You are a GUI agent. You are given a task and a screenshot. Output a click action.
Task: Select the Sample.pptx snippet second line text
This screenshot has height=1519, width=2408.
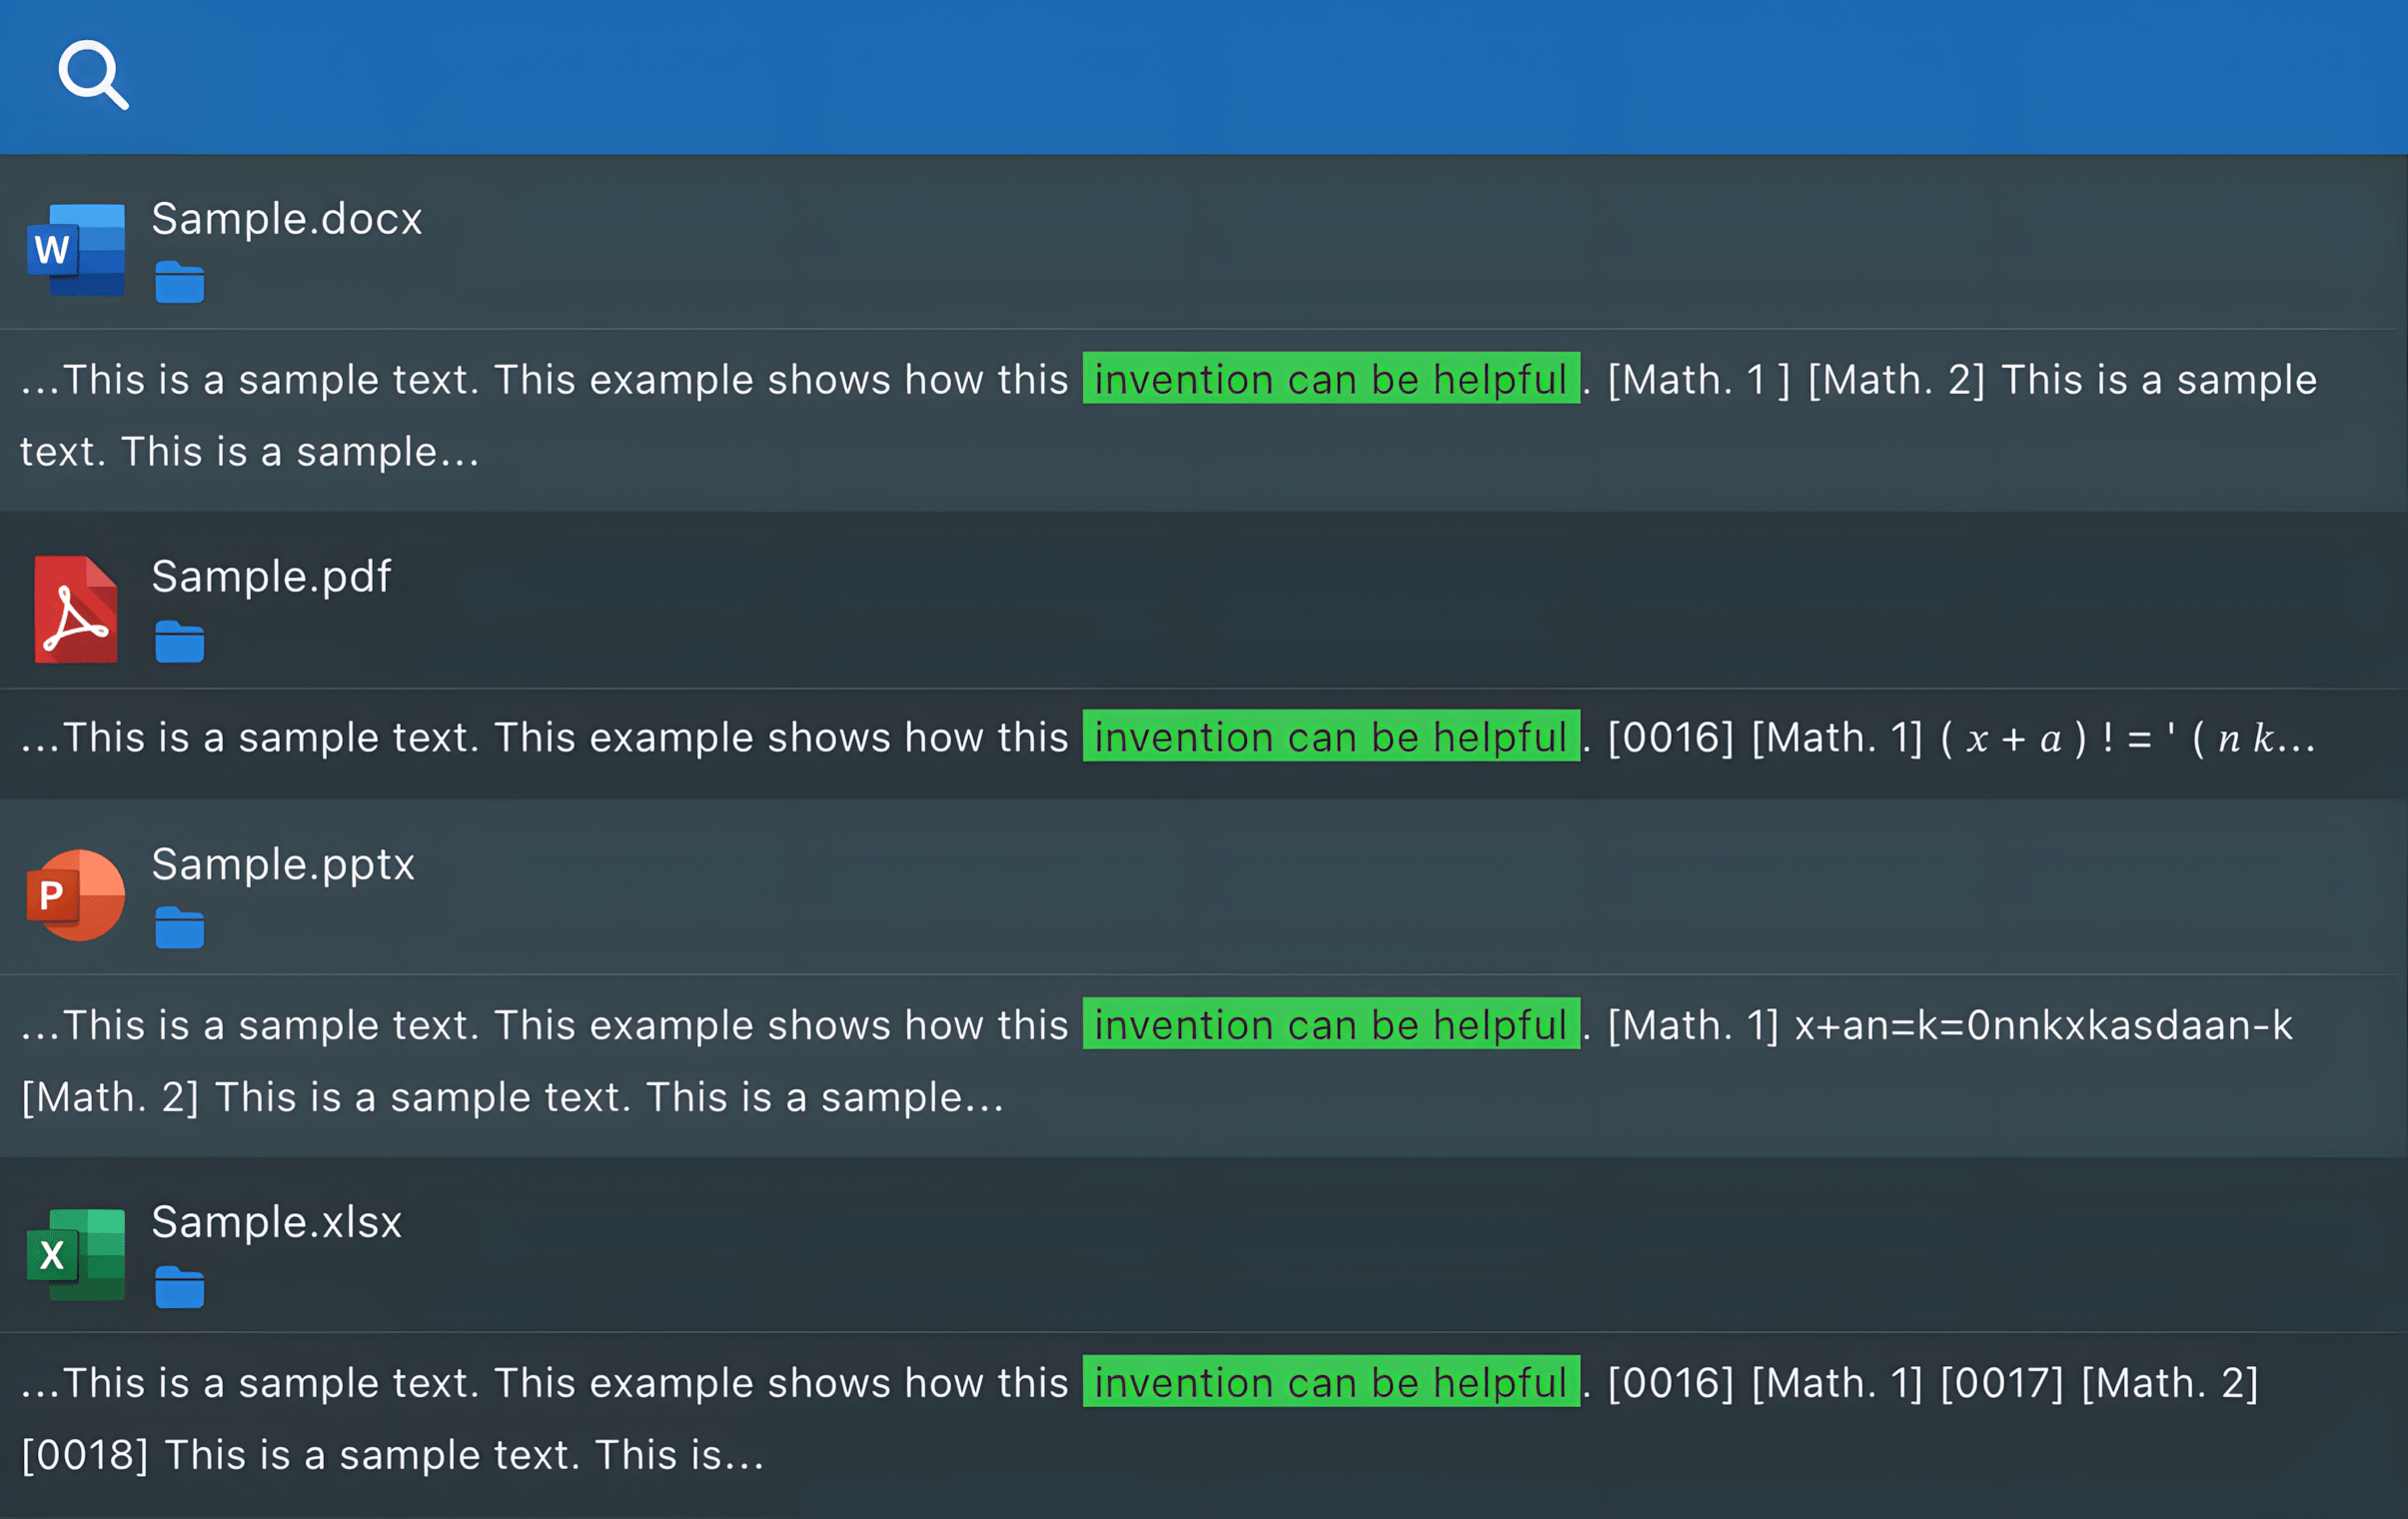pyautogui.click(x=512, y=1097)
